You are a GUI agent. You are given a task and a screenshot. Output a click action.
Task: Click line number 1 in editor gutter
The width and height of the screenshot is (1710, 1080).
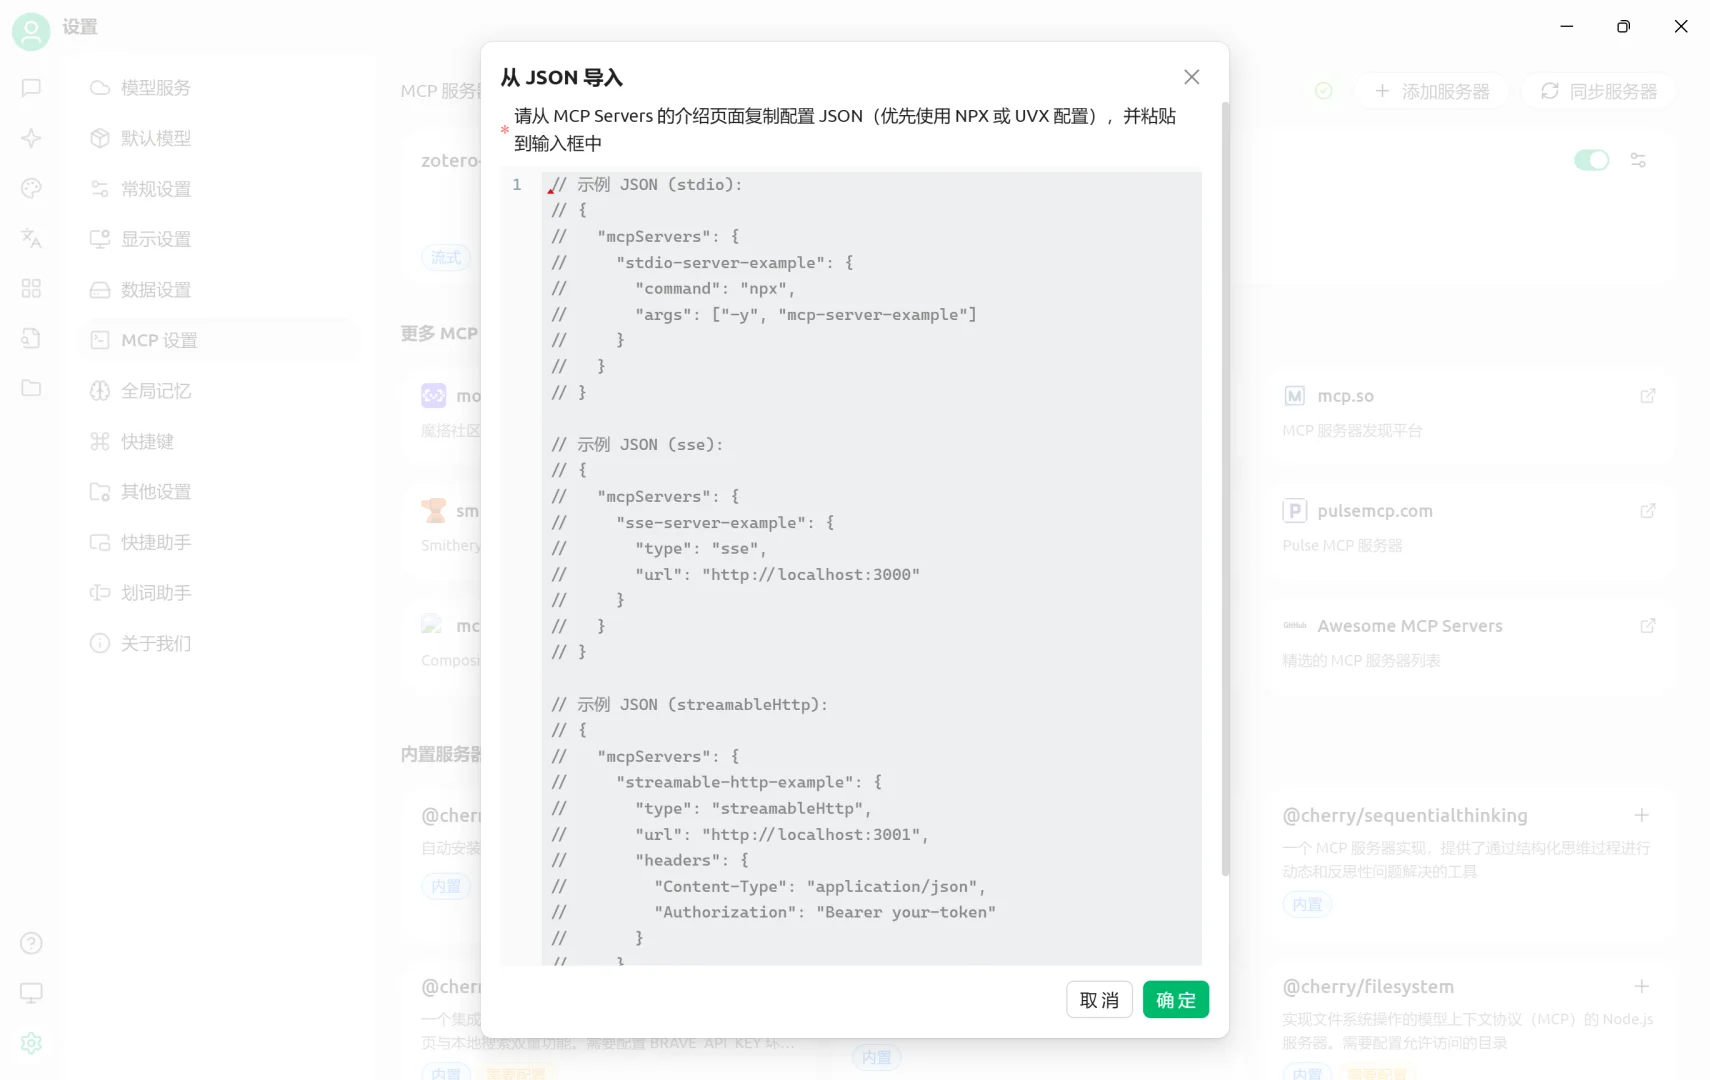(517, 185)
